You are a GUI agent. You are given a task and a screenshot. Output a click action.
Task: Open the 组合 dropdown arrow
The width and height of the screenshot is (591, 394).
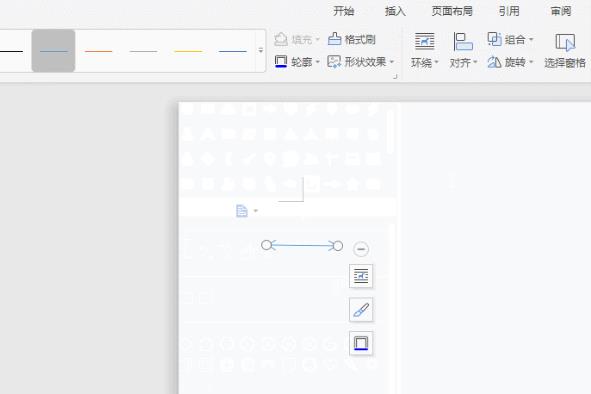click(531, 39)
